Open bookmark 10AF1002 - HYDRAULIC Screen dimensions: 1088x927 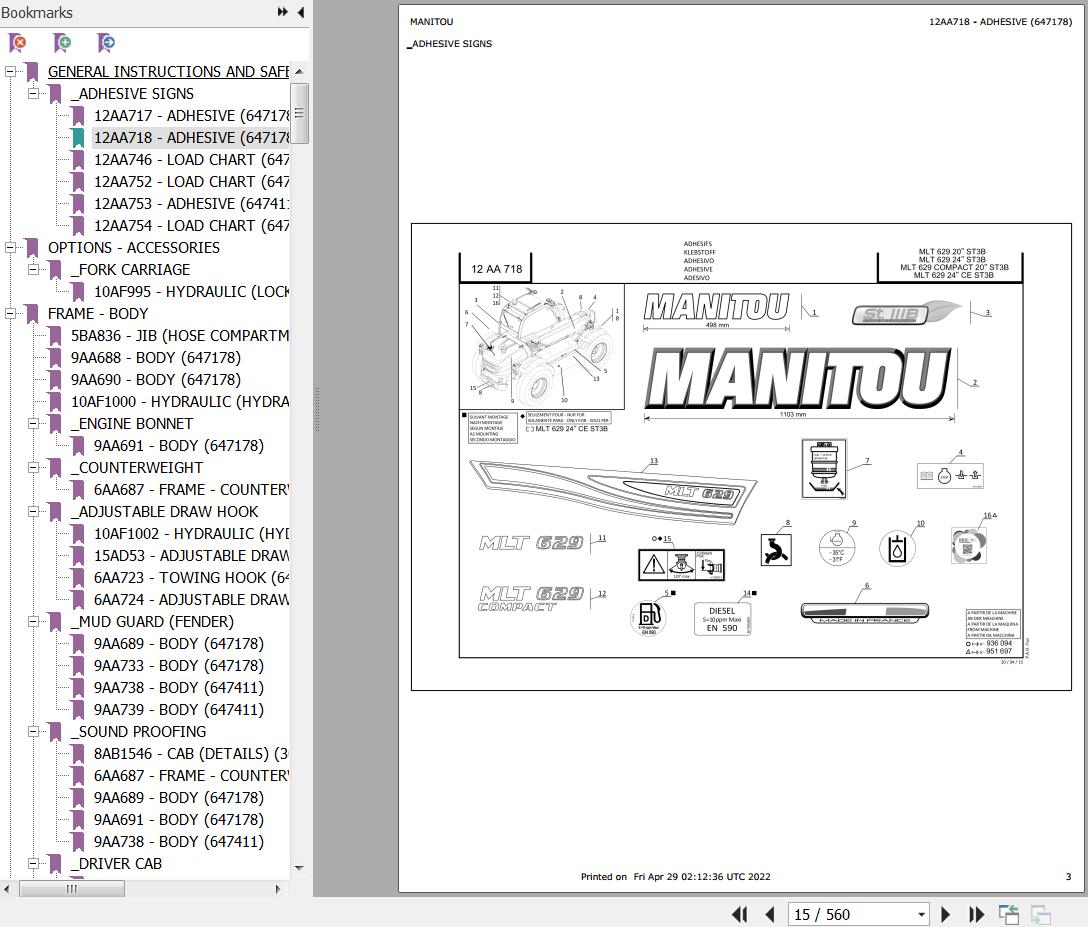191,534
